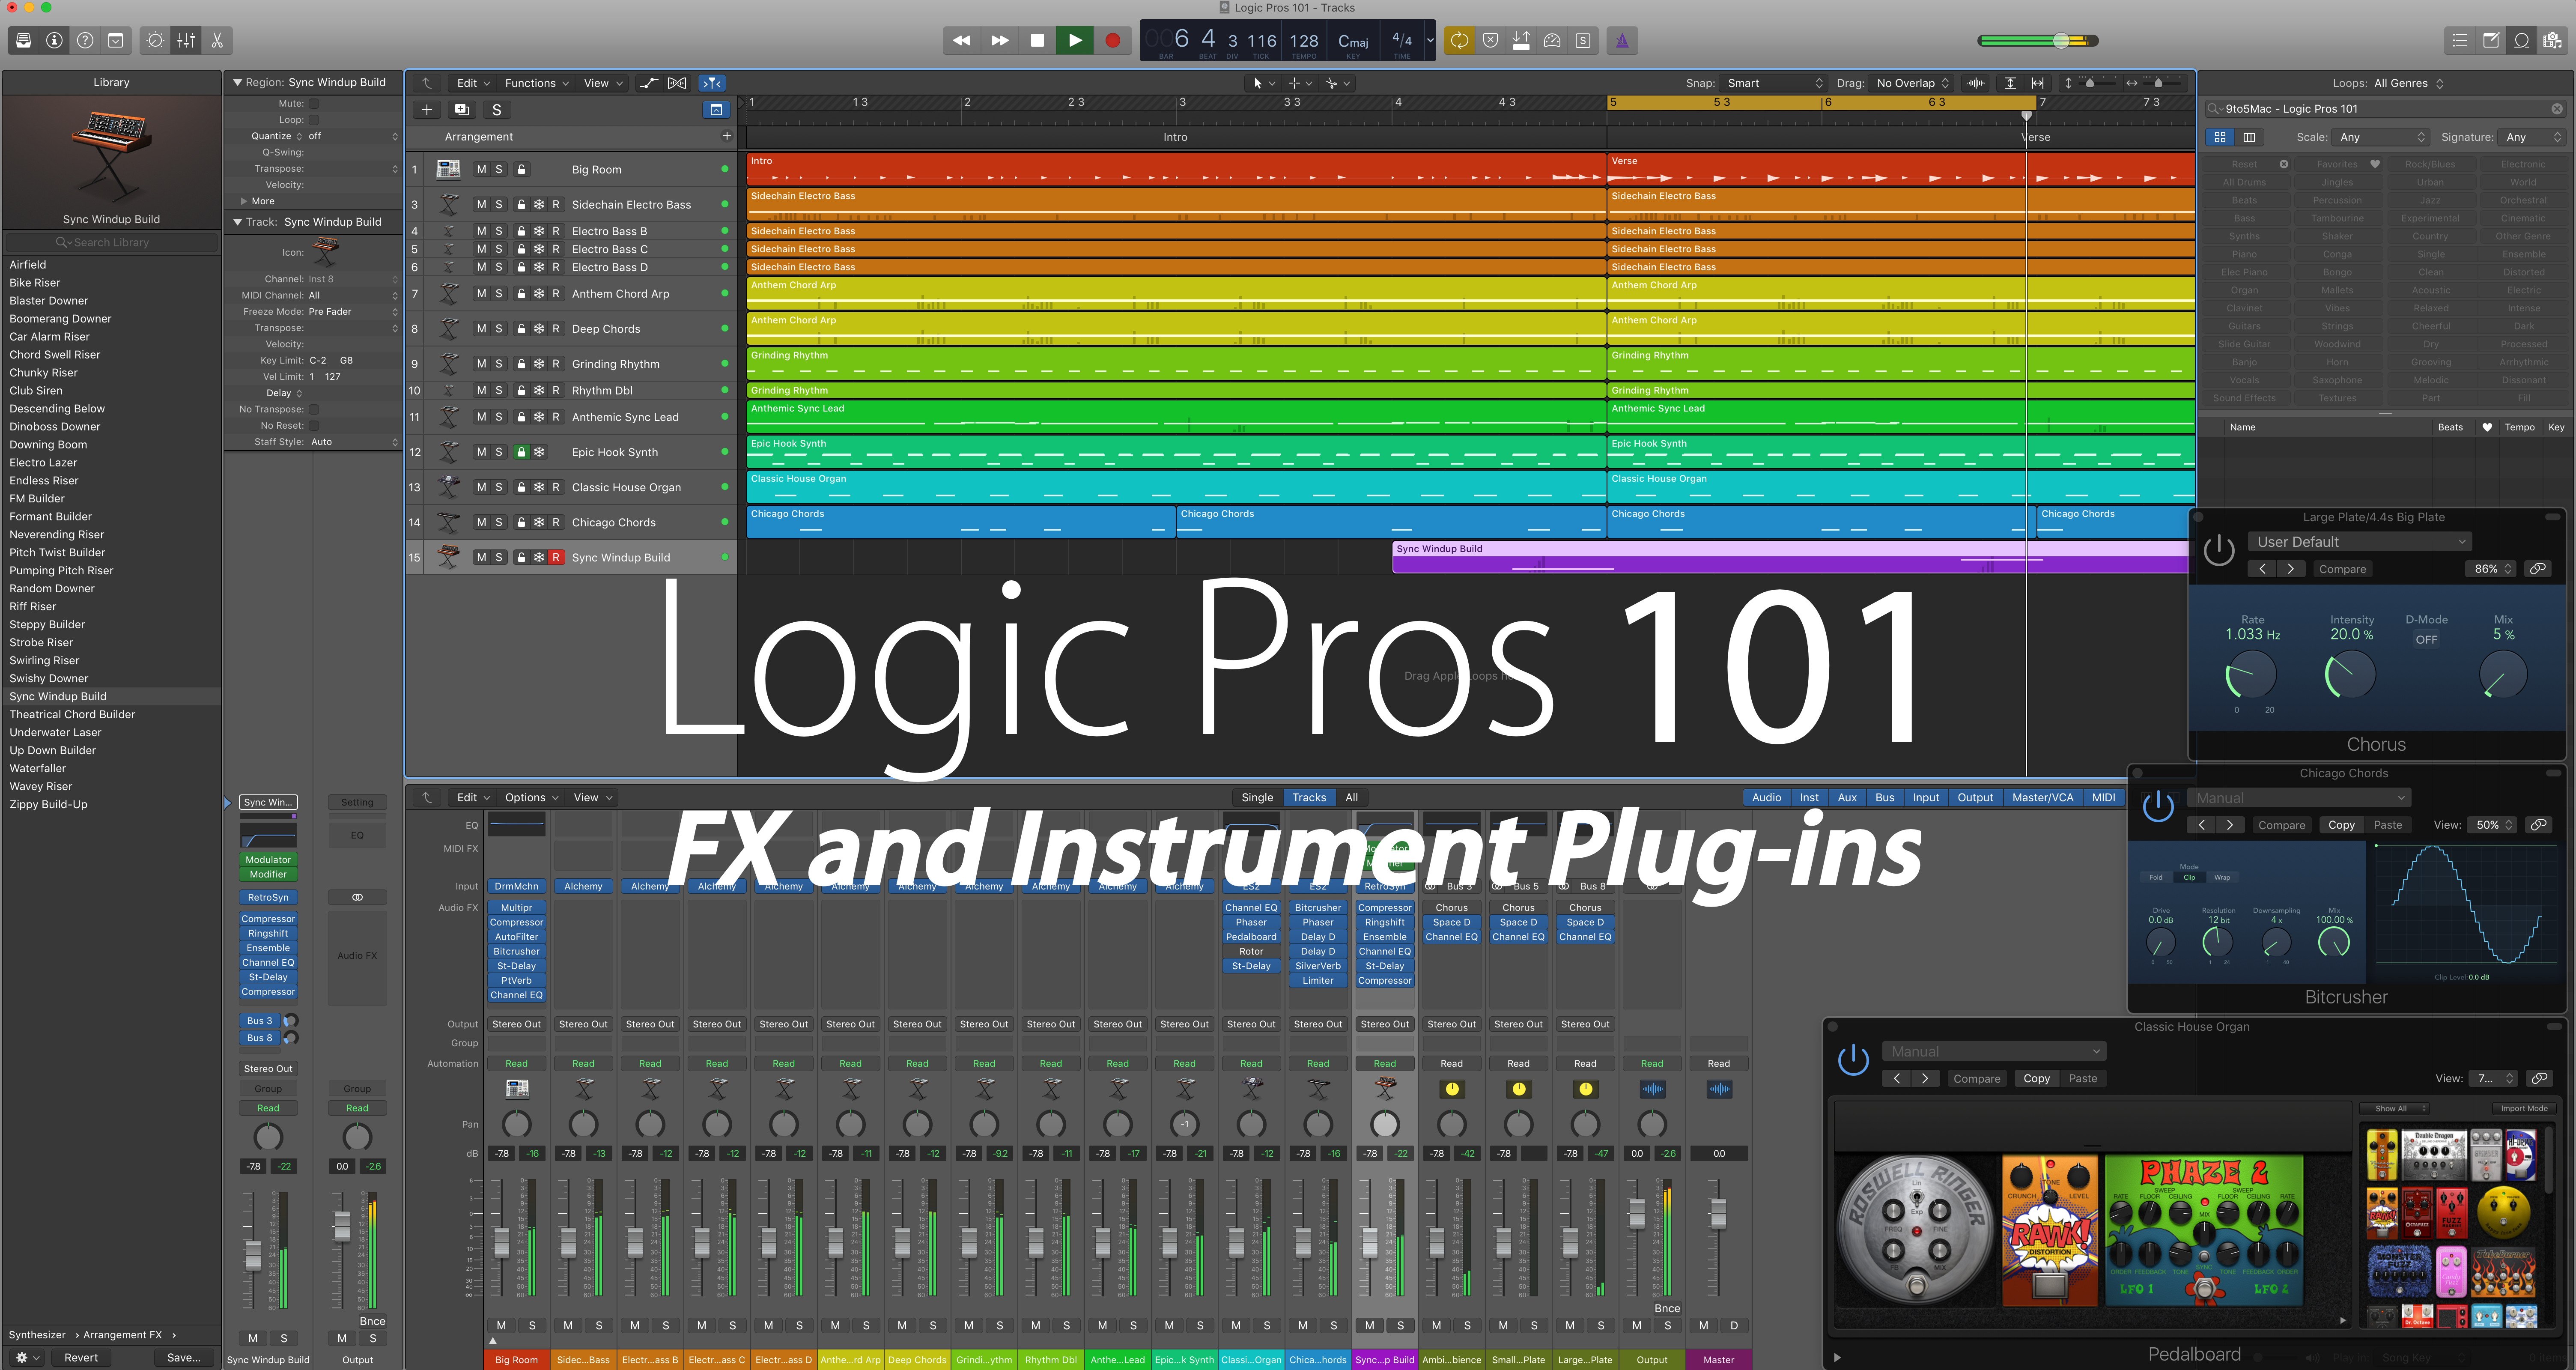Click the purple Master output icon in the control bar

[1622, 40]
